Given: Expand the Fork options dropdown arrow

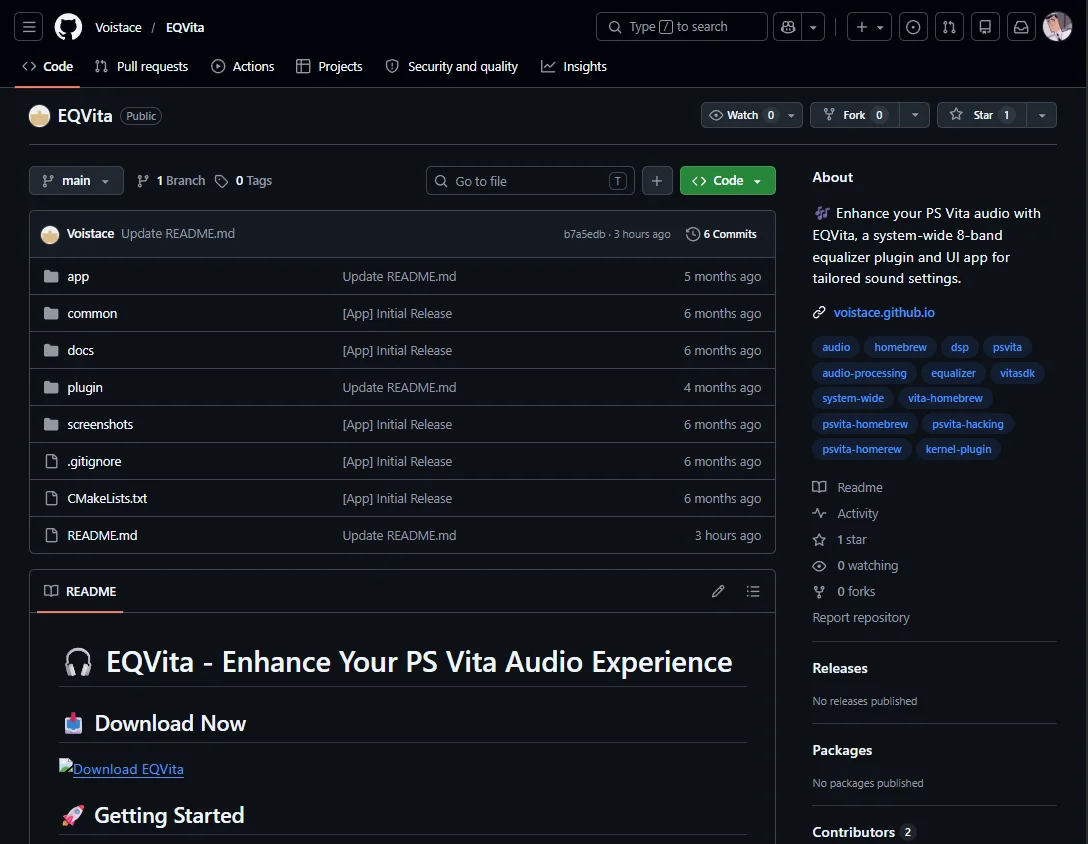Looking at the screenshot, I should coord(915,115).
